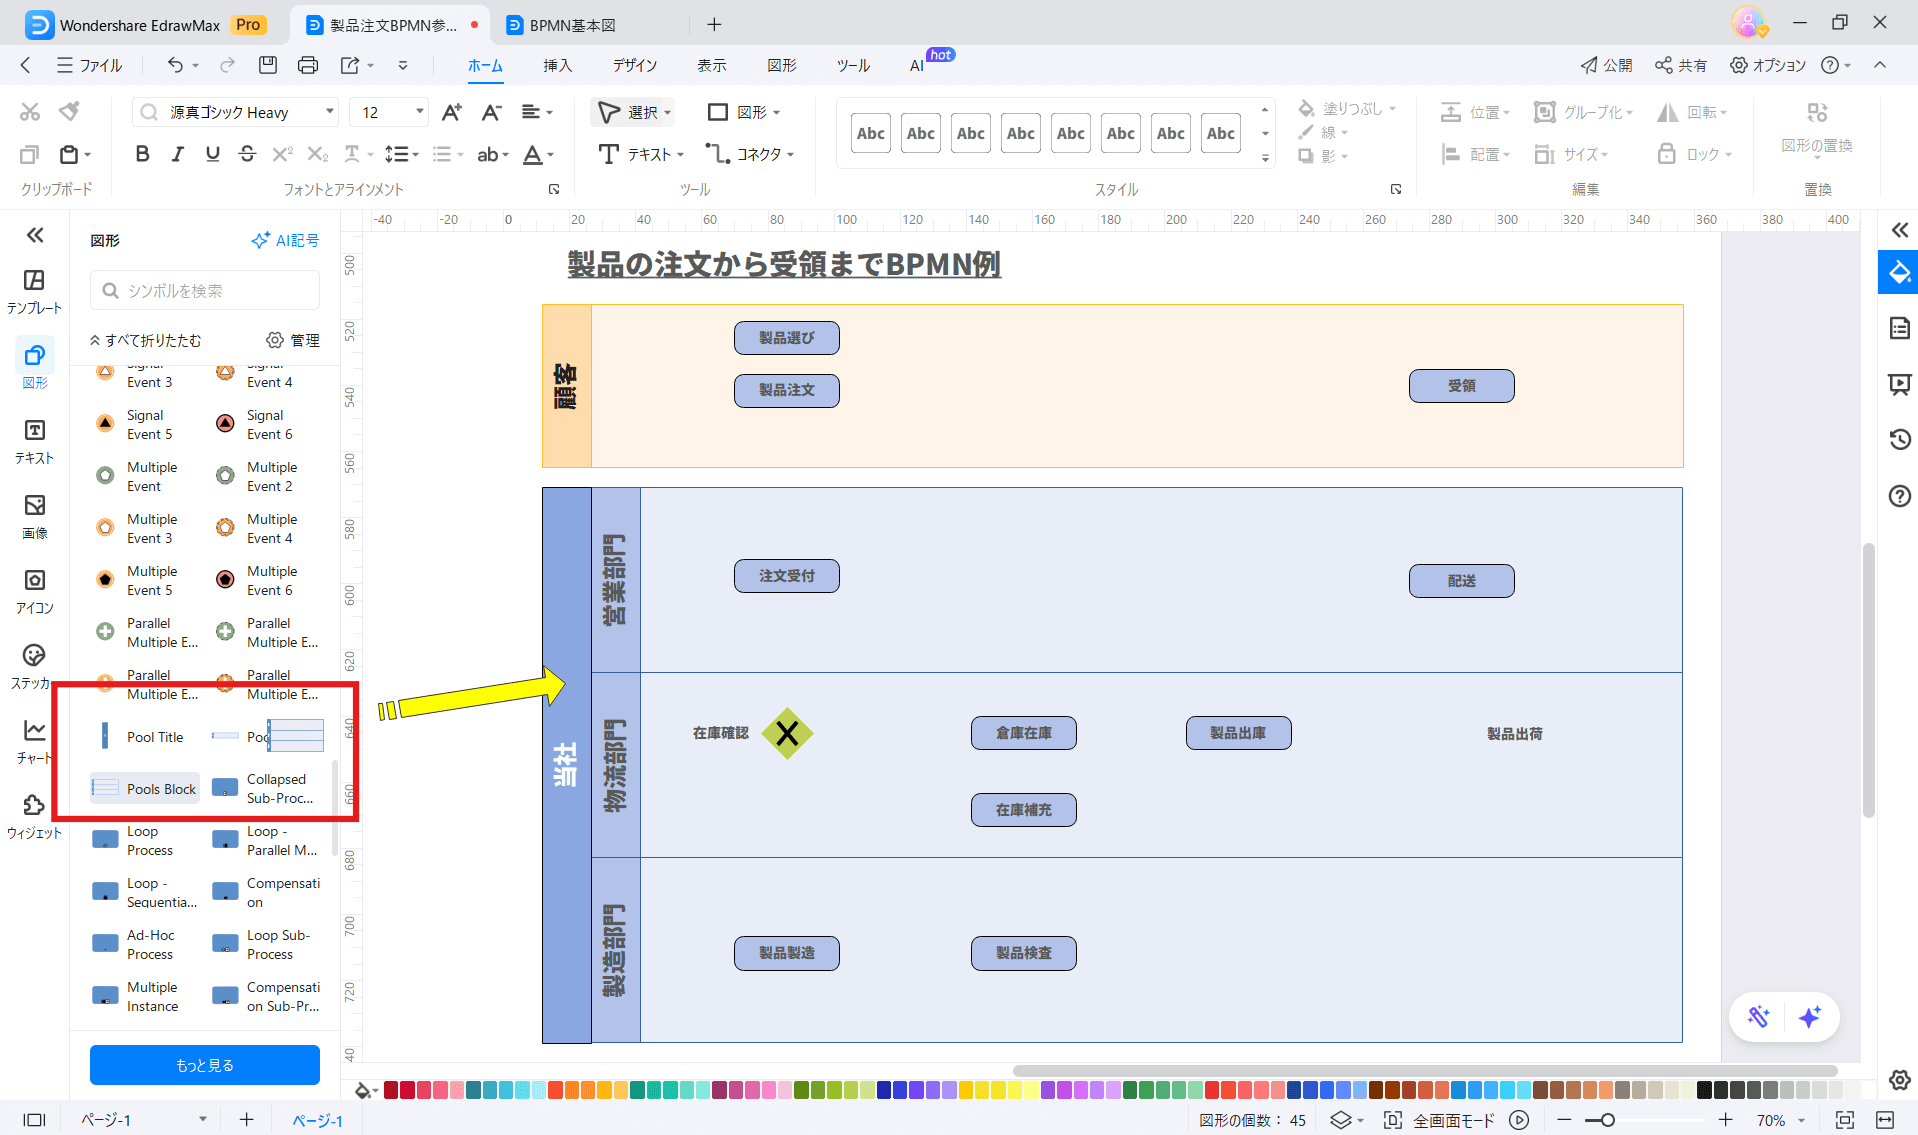Select the Pools Block shape
Viewport: 1918px width, 1135px height.
pyautogui.click(x=145, y=789)
